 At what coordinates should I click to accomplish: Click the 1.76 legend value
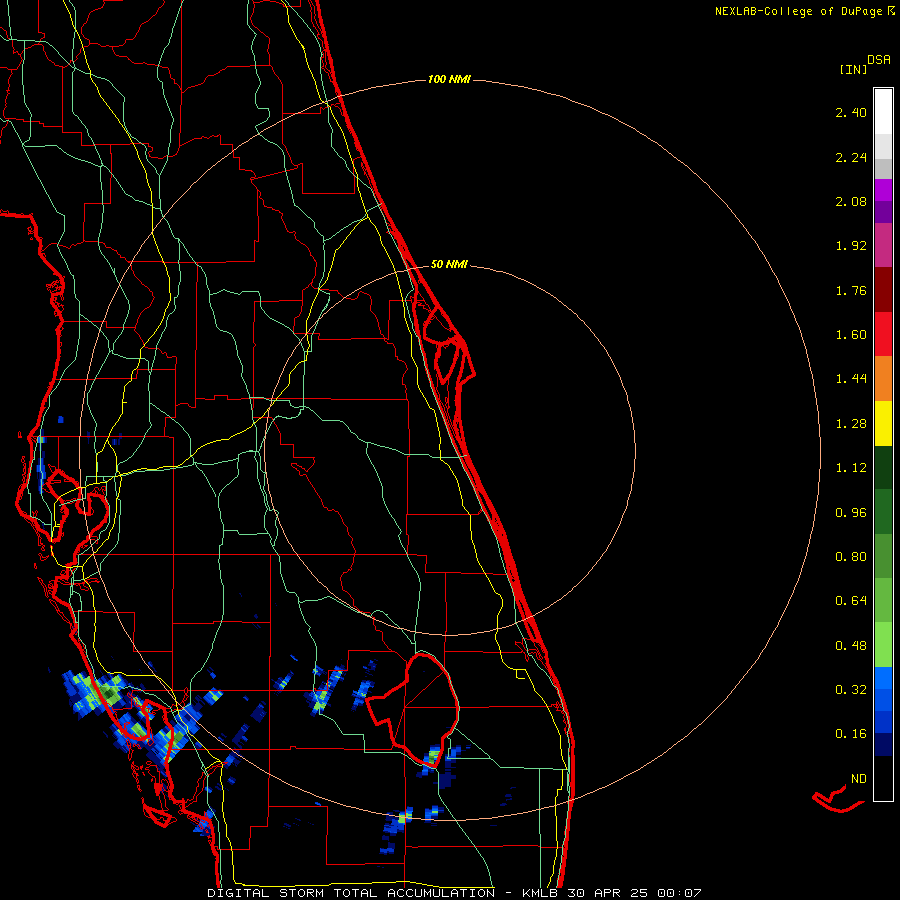pos(851,290)
